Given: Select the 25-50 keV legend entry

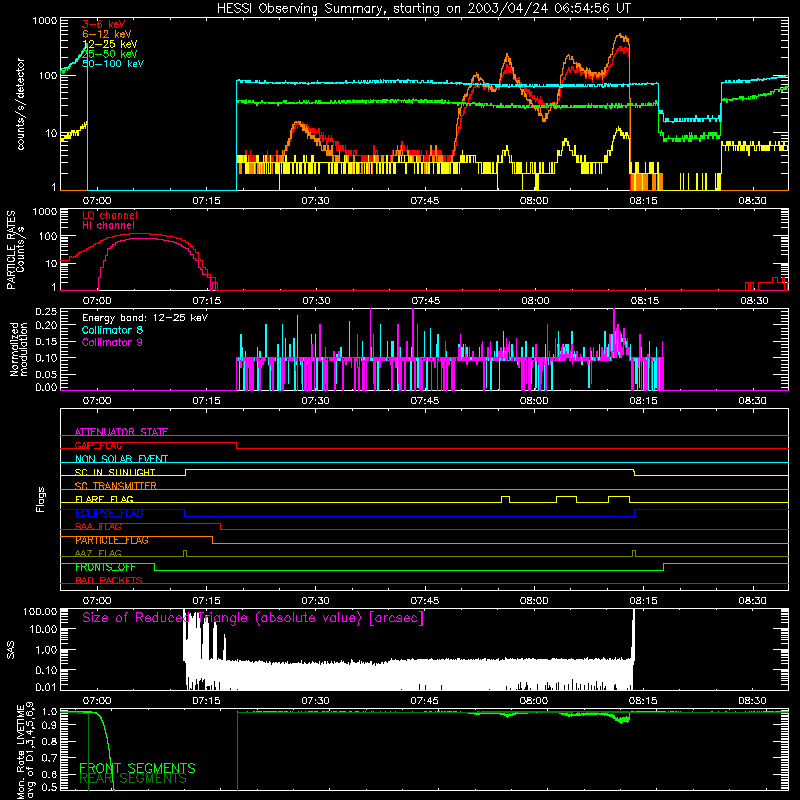Looking at the screenshot, I should [110, 54].
